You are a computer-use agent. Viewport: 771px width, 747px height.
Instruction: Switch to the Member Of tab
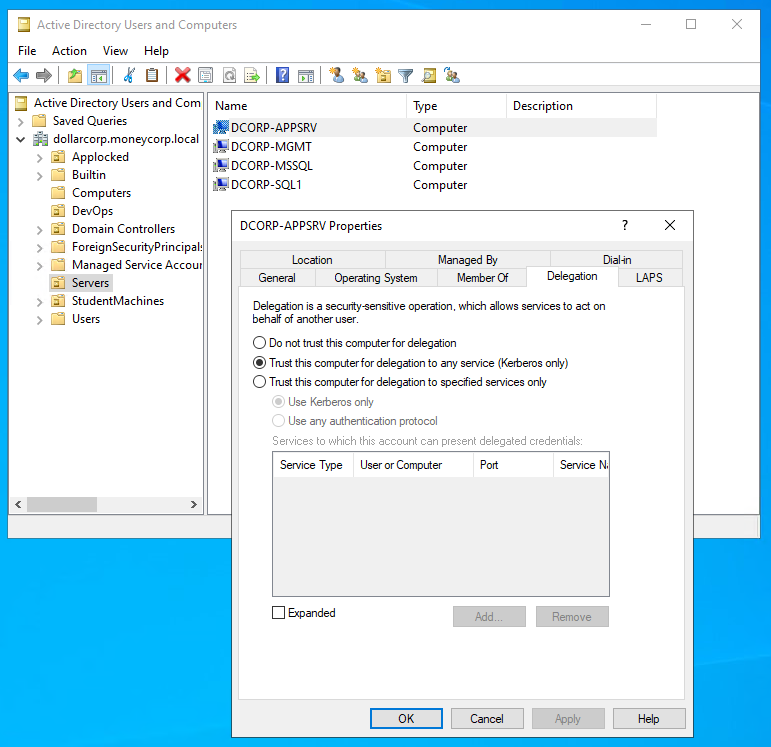pyautogui.click(x=482, y=278)
